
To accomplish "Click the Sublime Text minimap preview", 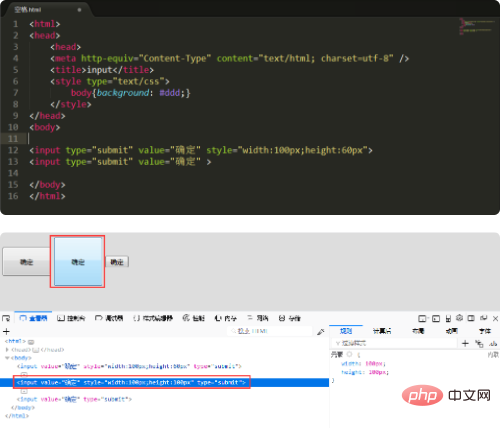I will [477, 27].
